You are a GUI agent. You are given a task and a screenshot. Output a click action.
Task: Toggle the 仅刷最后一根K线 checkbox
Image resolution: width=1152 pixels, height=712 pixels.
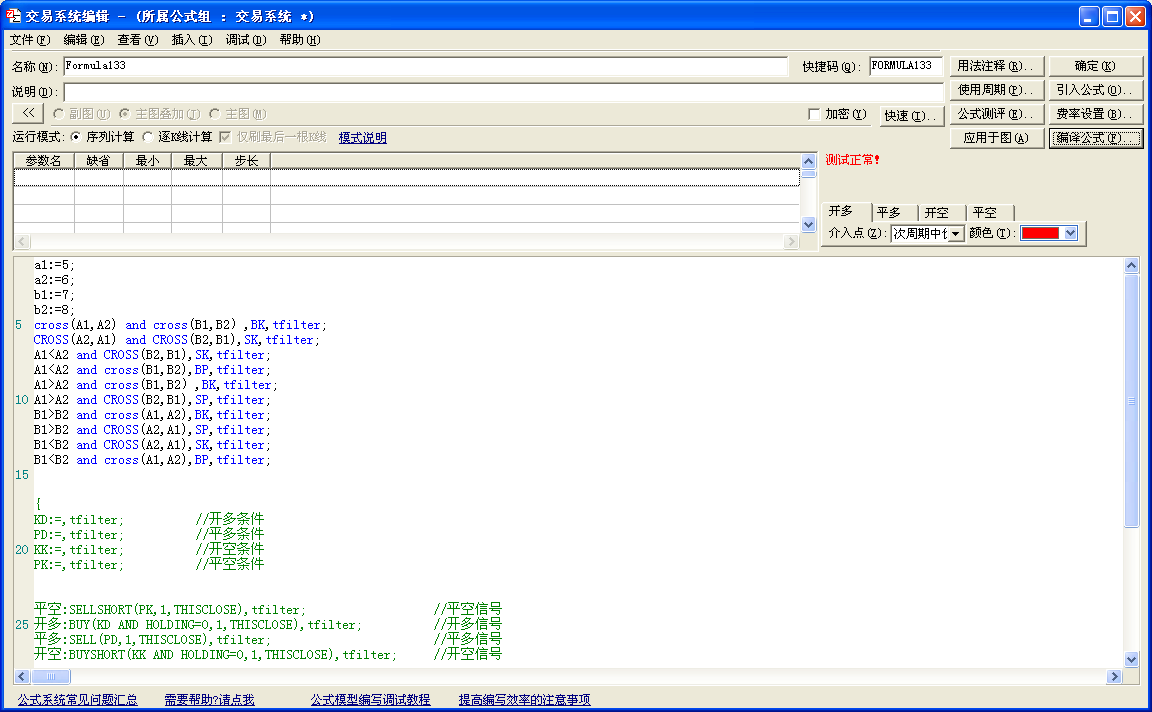pyautogui.click(x=225, y=137)
